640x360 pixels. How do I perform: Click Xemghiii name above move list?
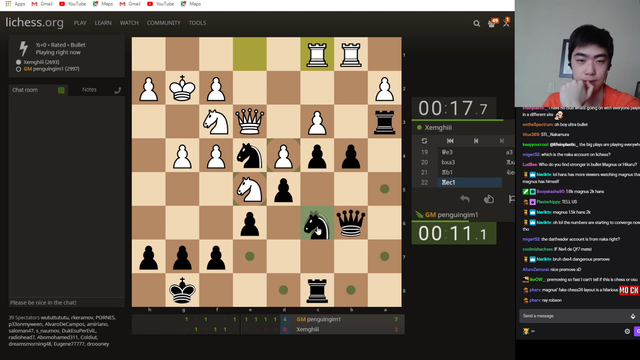(x=438, y=128)
